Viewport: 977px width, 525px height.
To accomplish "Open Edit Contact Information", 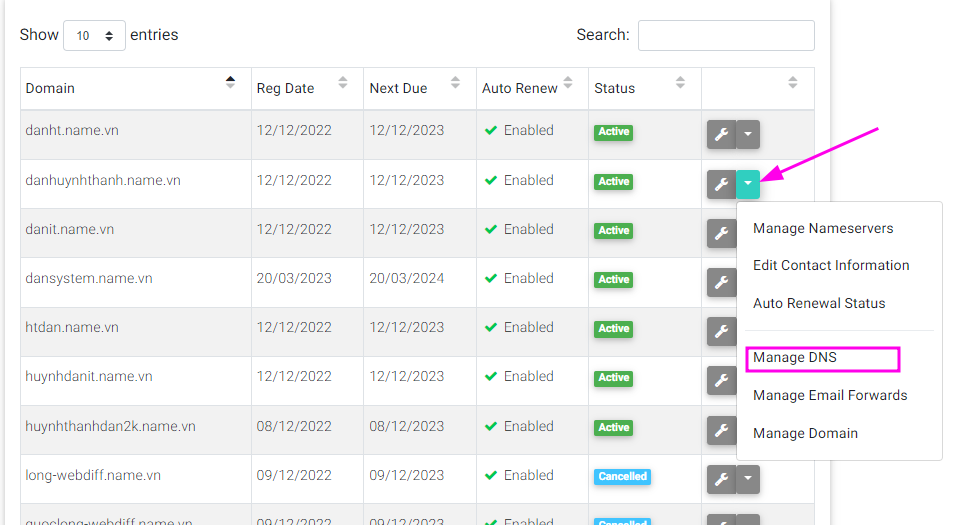I will click(x=831, y=265).
